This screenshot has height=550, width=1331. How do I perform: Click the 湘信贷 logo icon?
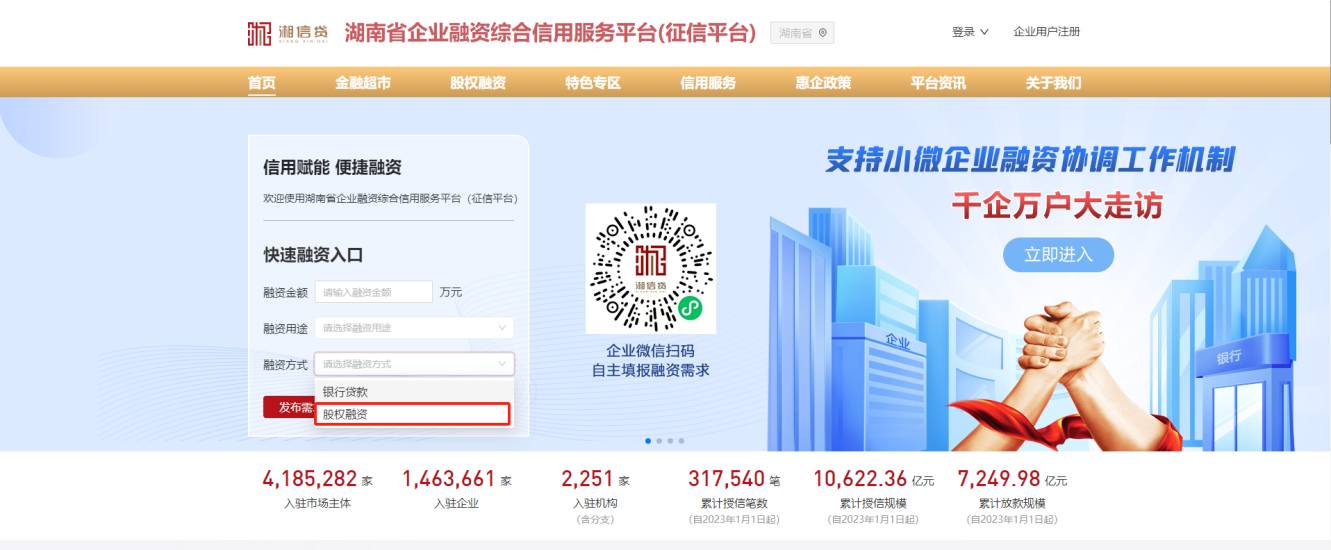260,32
